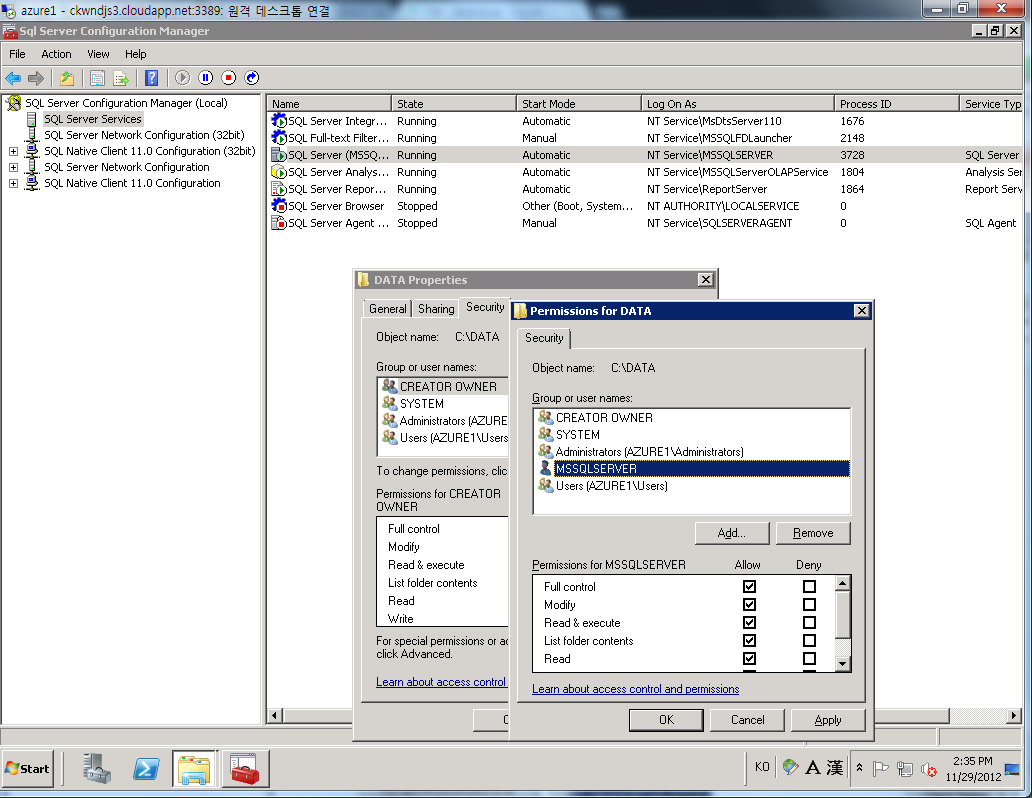This screenshot has width=1032, height=798.
Task: Toggle Allow for Read permission
Action: coord(749,658)
